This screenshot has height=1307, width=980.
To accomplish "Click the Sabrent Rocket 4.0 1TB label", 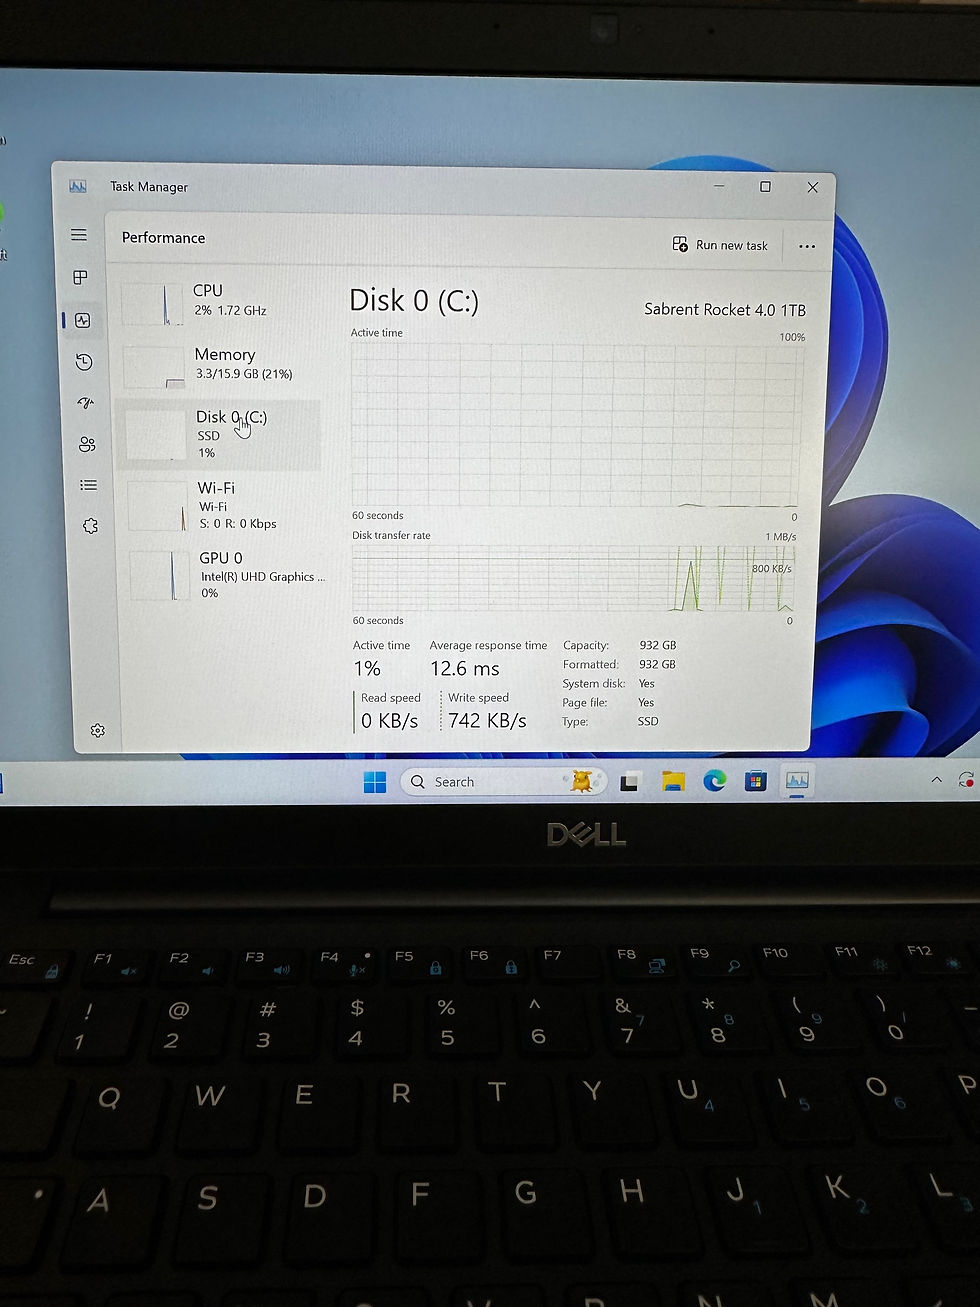I will 725,310.
